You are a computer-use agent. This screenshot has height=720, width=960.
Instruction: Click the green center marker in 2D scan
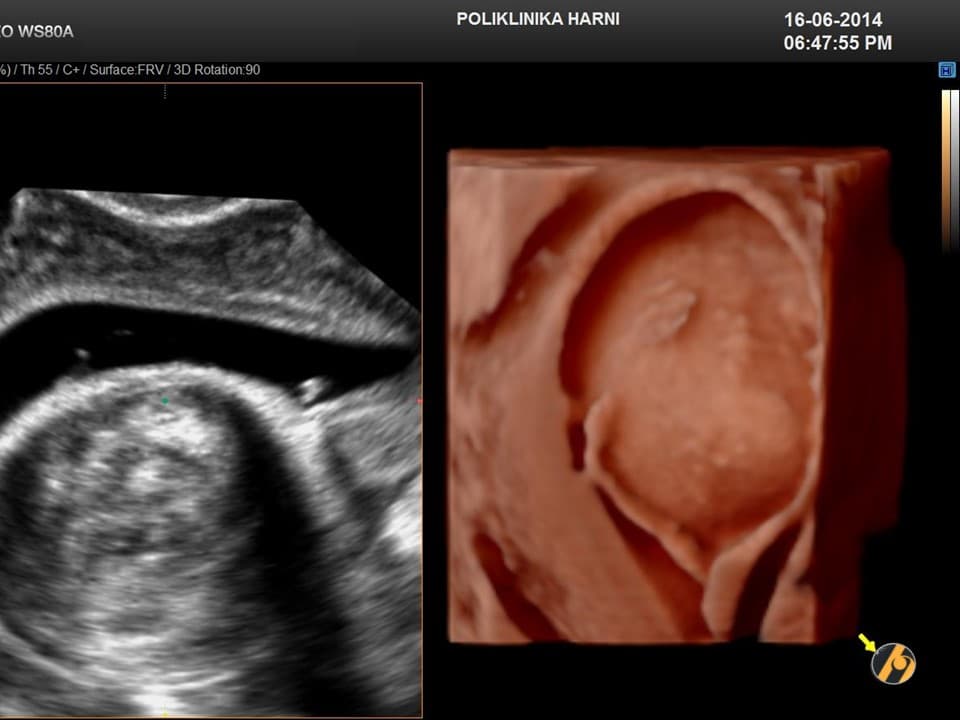[166, 401]
